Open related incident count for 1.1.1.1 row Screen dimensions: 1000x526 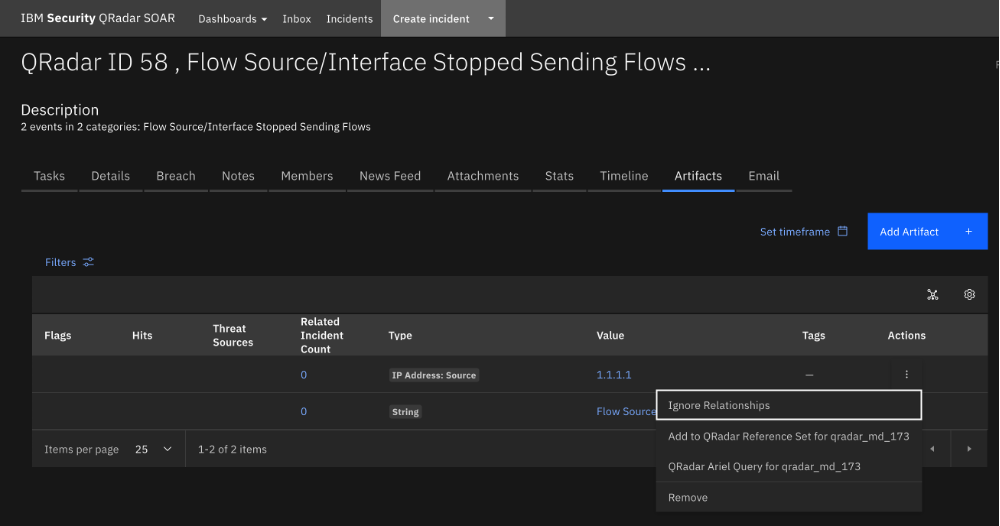(x=304, y=375)
